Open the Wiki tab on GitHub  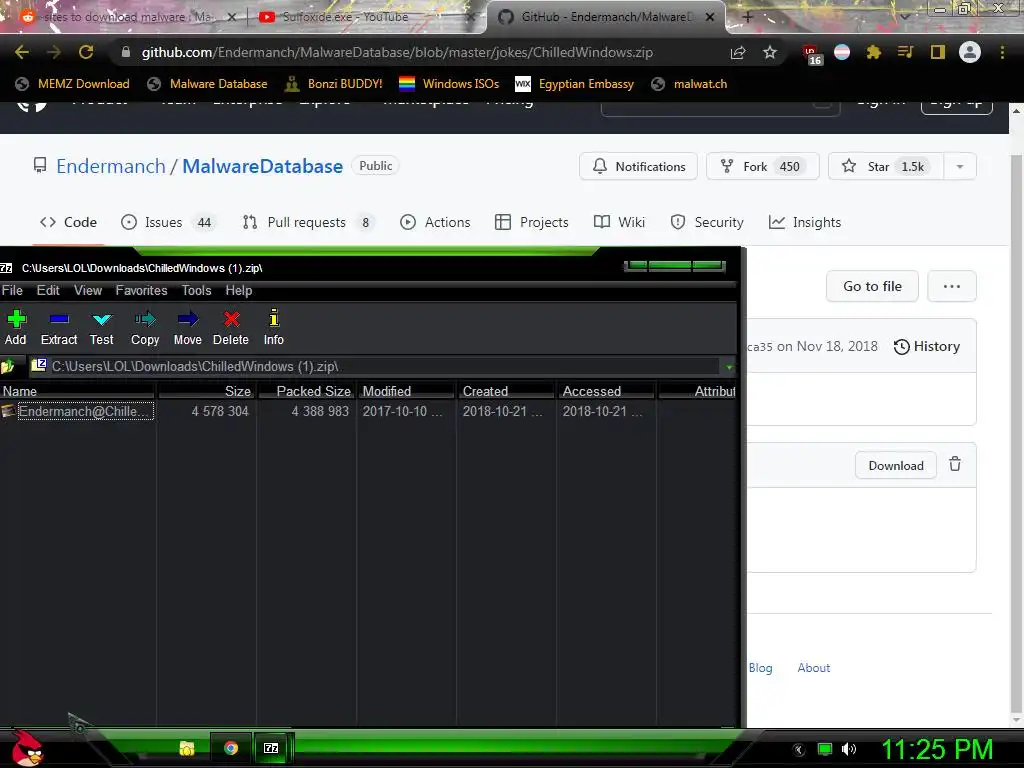[619, 222]
